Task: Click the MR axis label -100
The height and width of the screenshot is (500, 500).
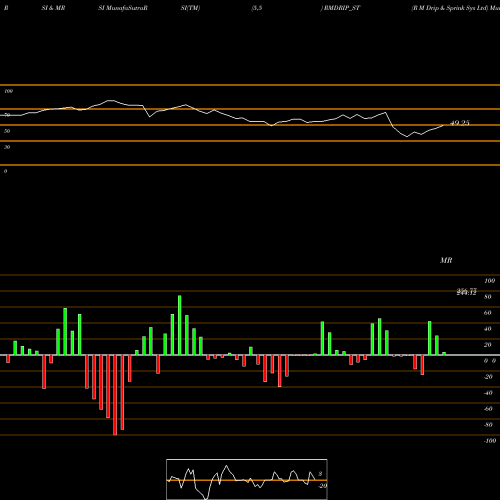Action: (x=490, y=441)
